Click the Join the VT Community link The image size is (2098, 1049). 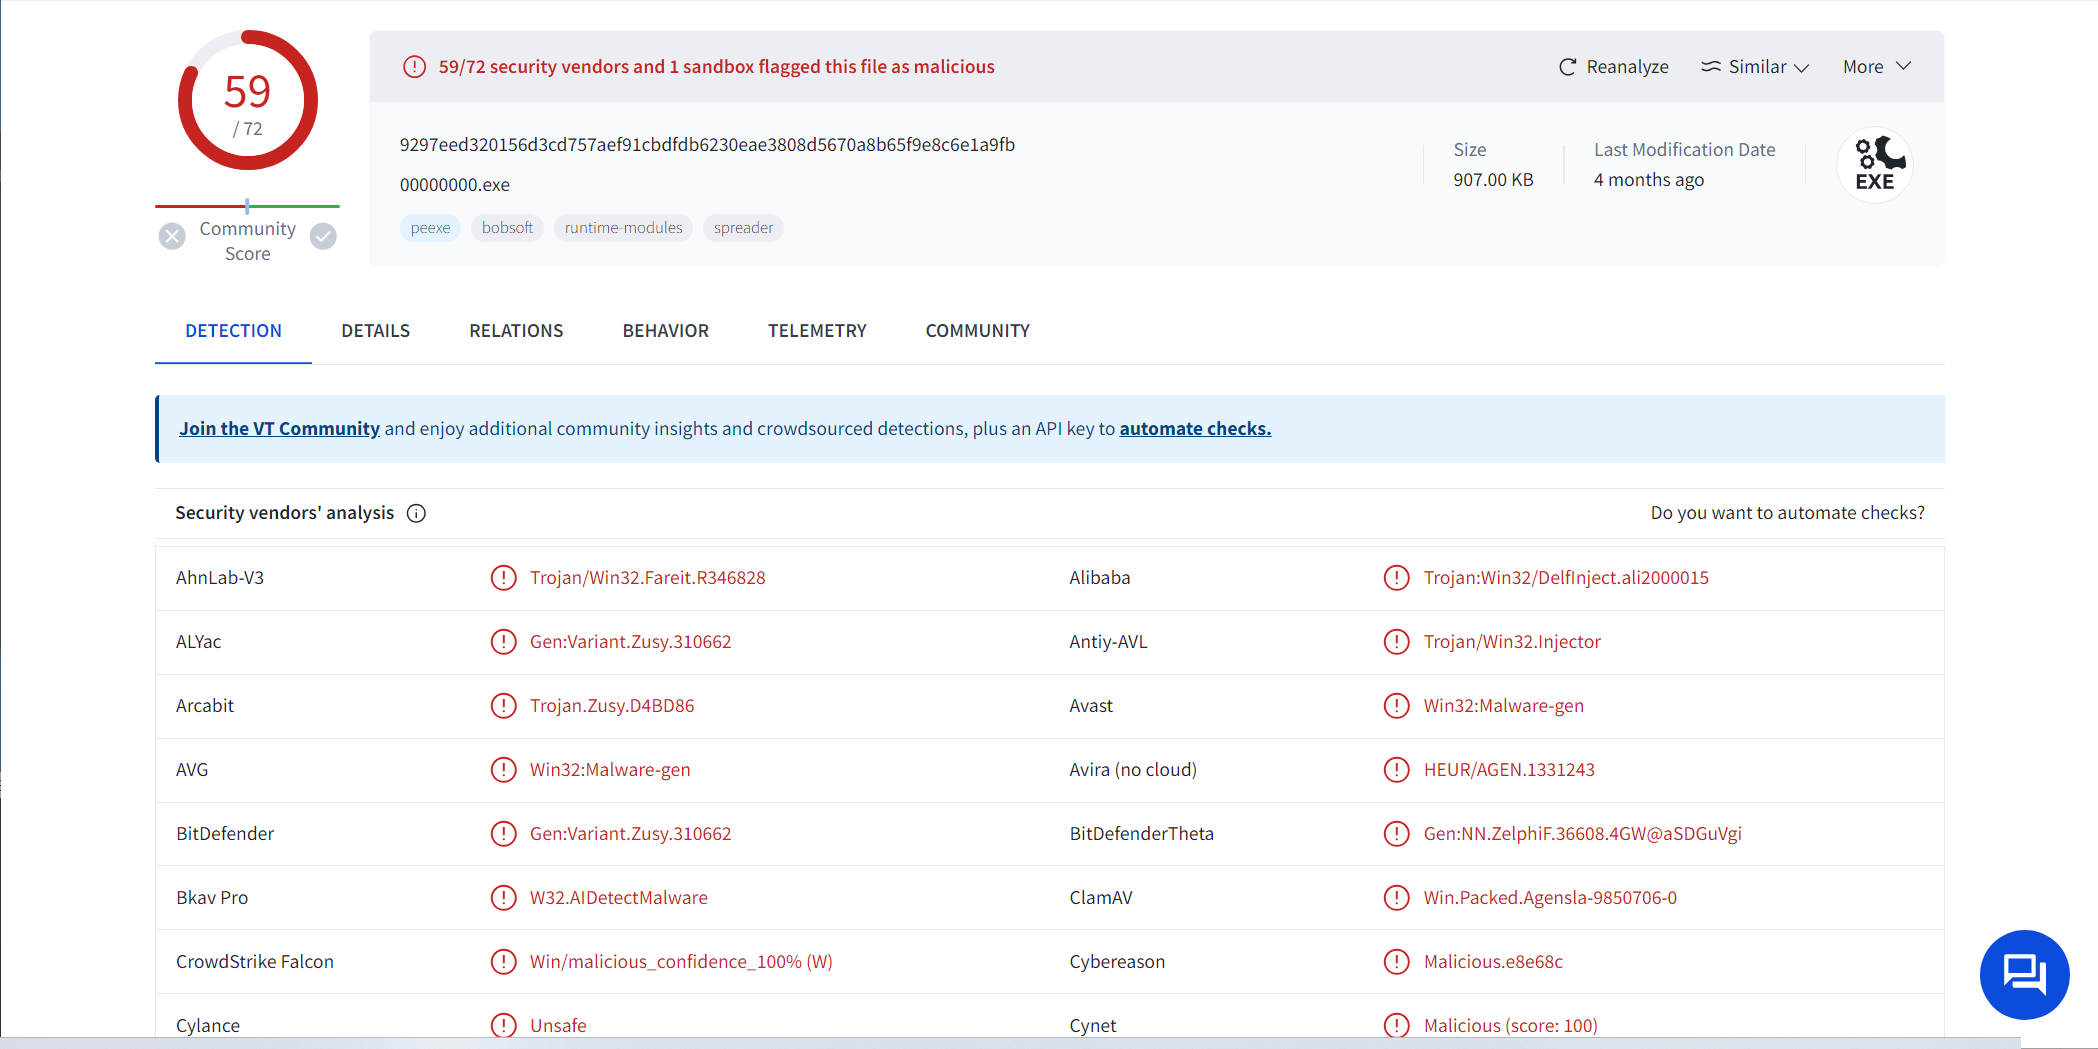coord(279,429)
